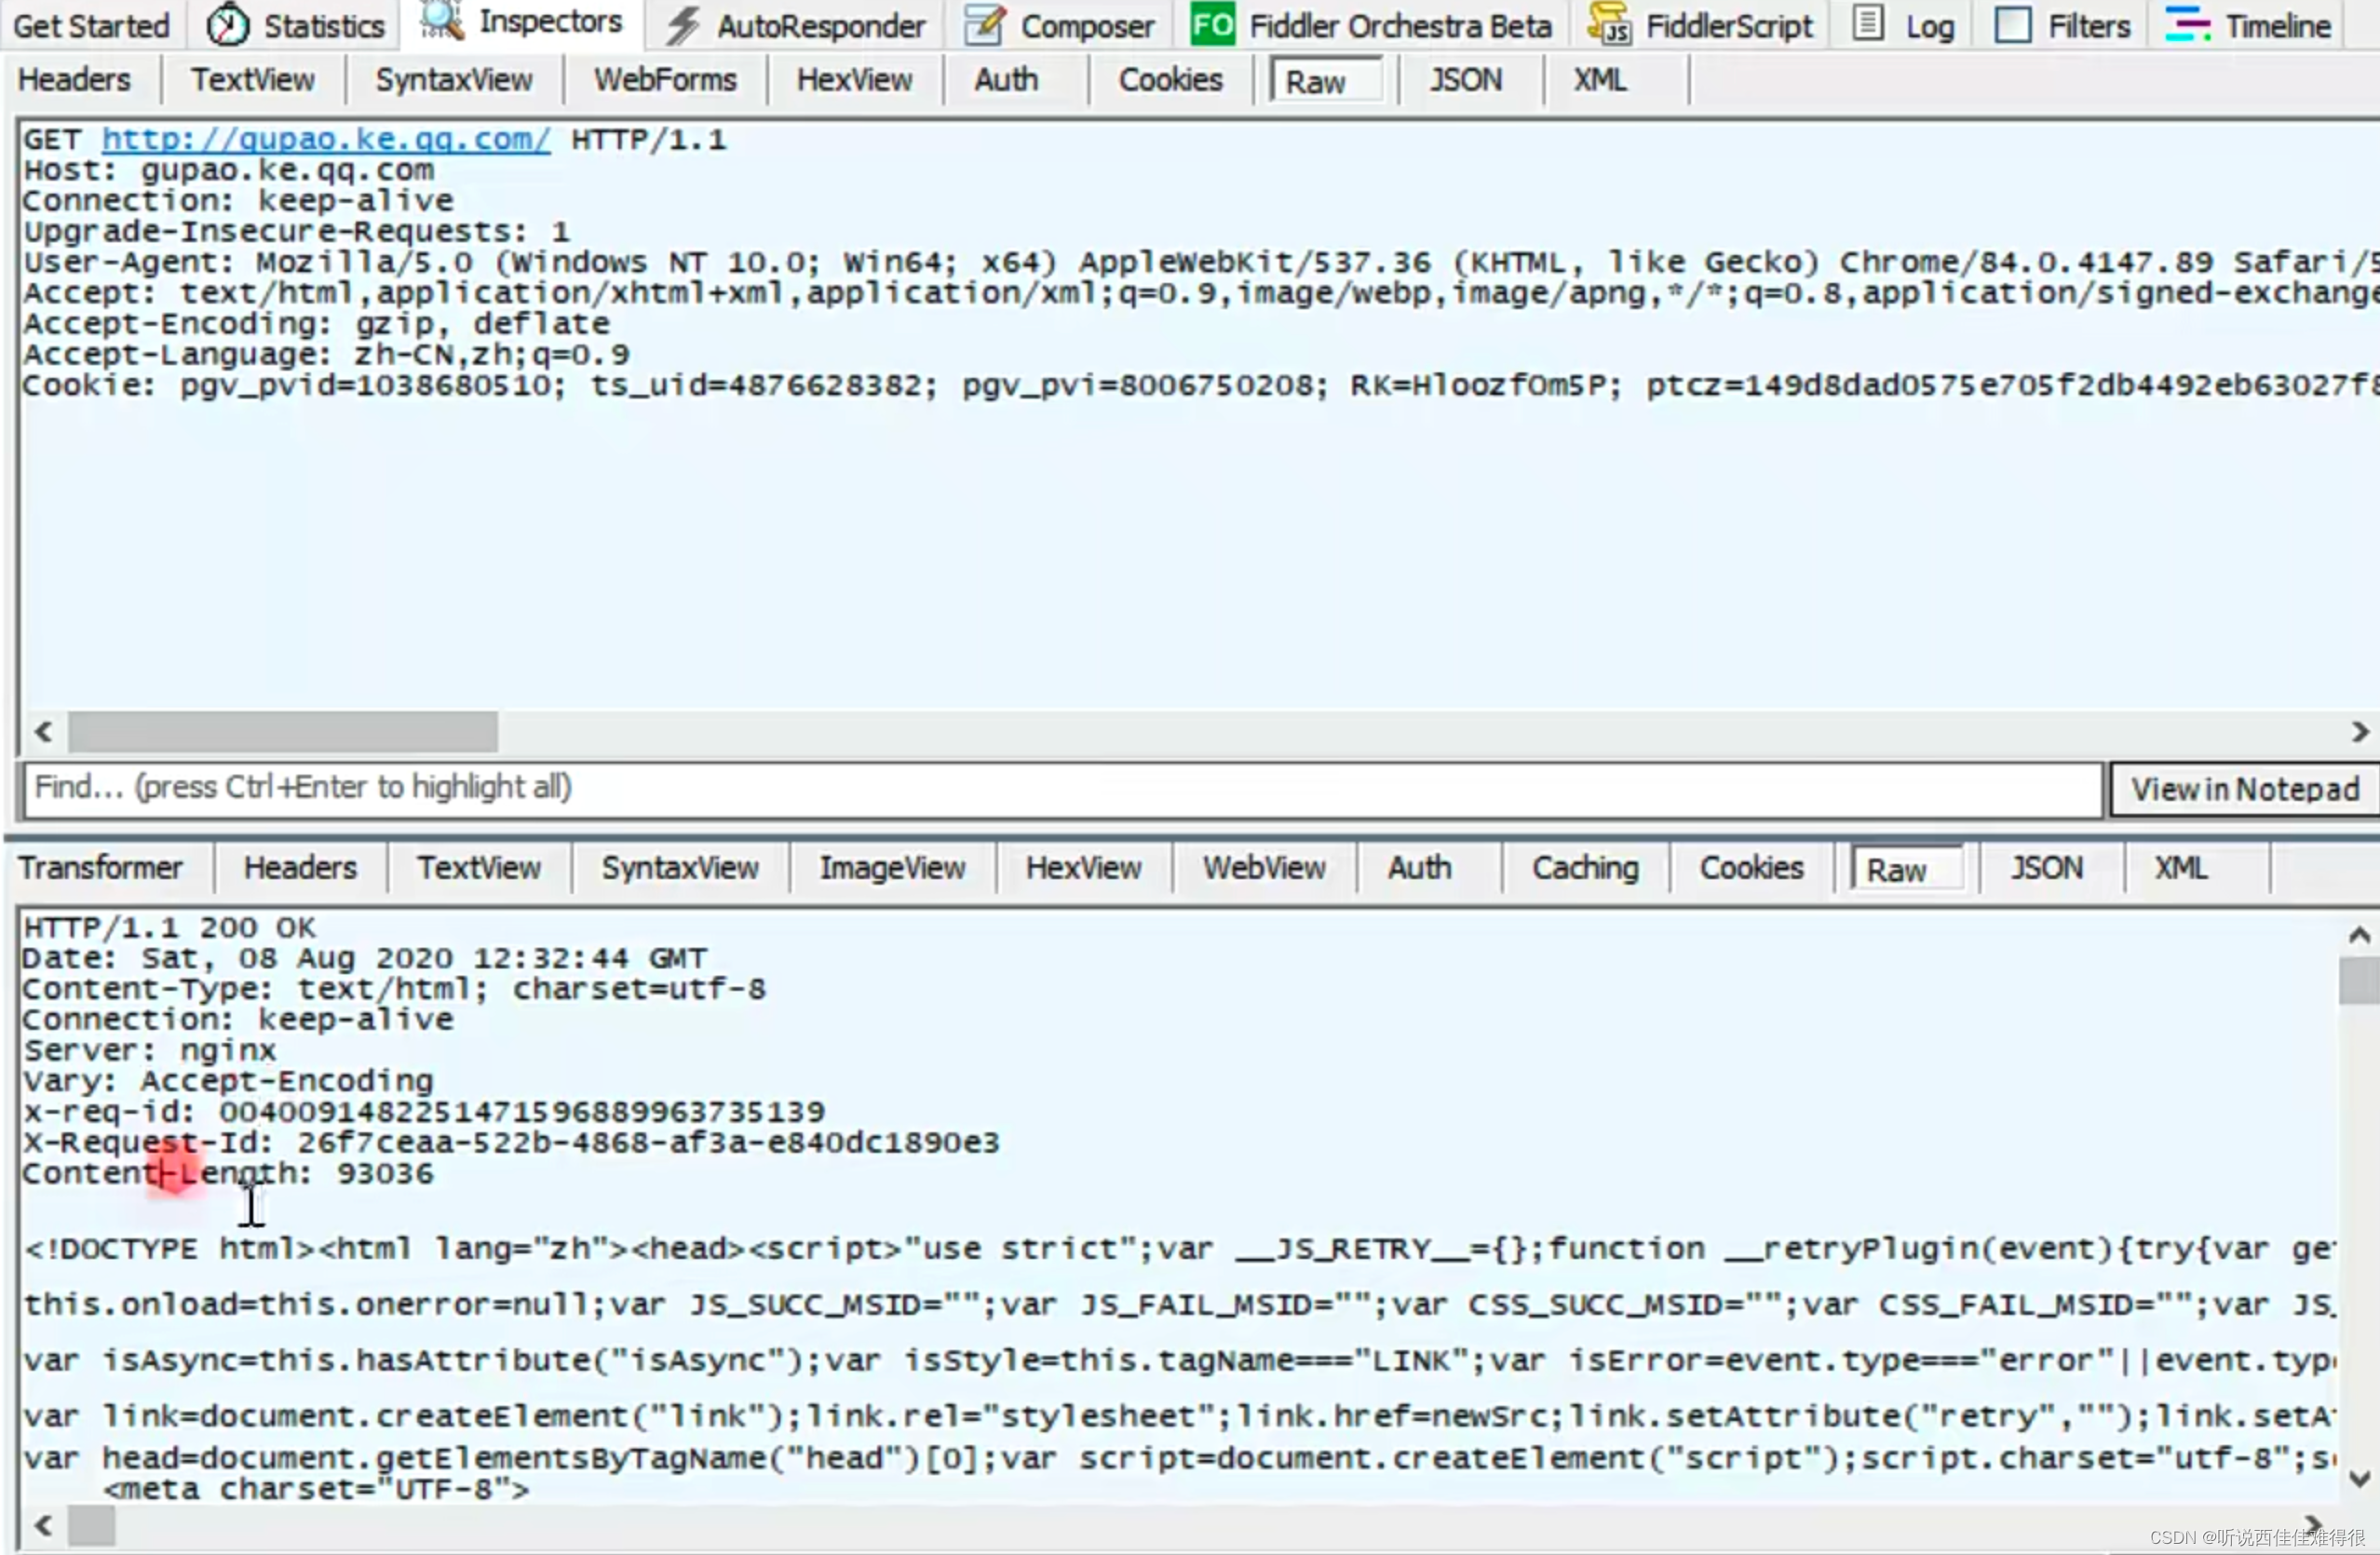
Task: Open the gupao.ke.qq.com URL link
Action: tap(325, 139)
